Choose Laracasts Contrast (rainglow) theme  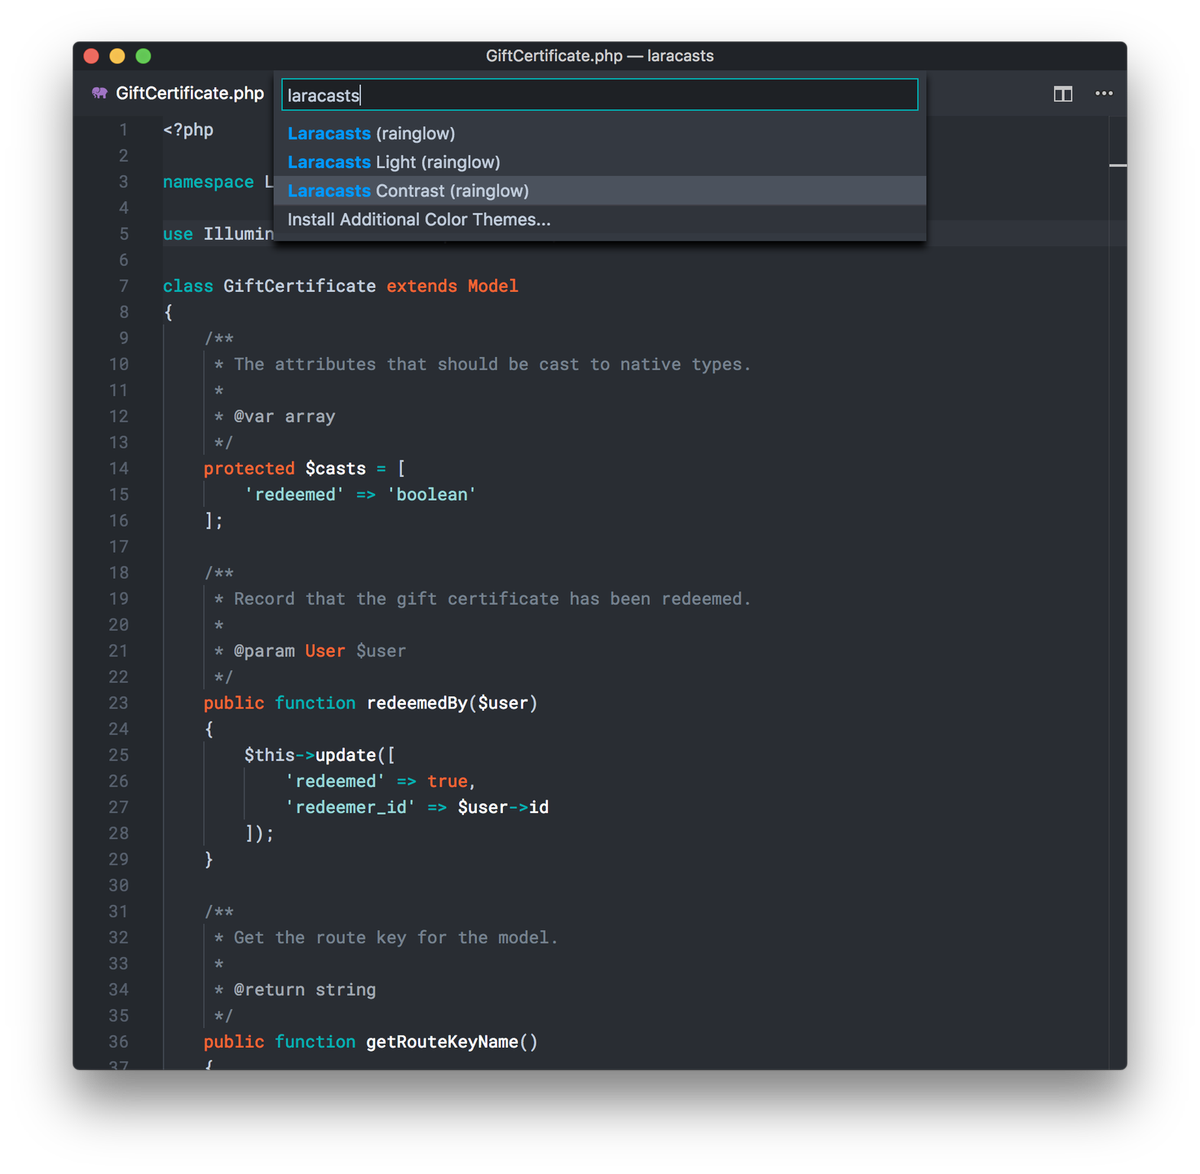tap(600, 191)
